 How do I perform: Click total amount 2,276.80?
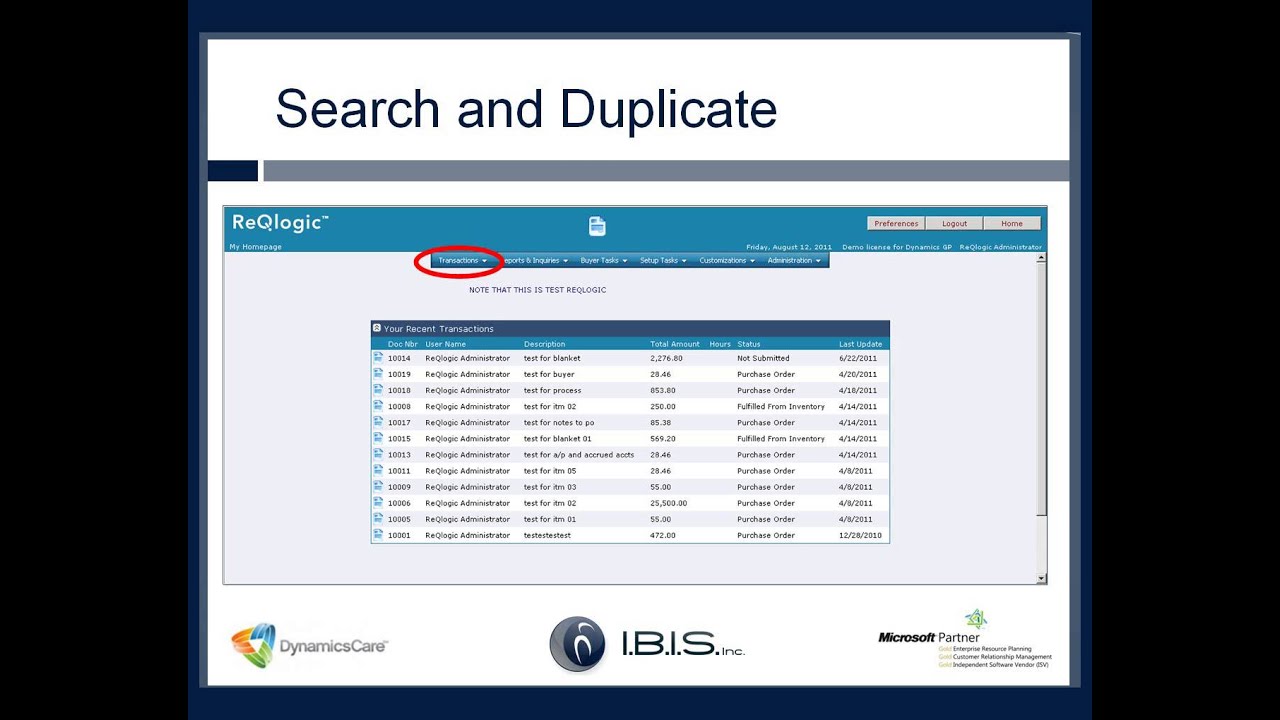click(x=666, y=358)
